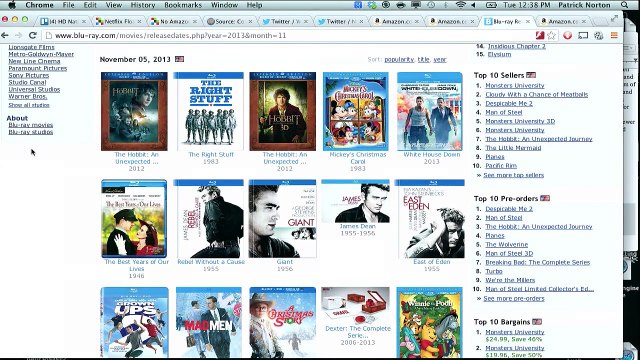Image resolution: width=640 pixels, height=360 pixels.
Task: Click the browser forward arrow
Action: (x=18, y=36)
